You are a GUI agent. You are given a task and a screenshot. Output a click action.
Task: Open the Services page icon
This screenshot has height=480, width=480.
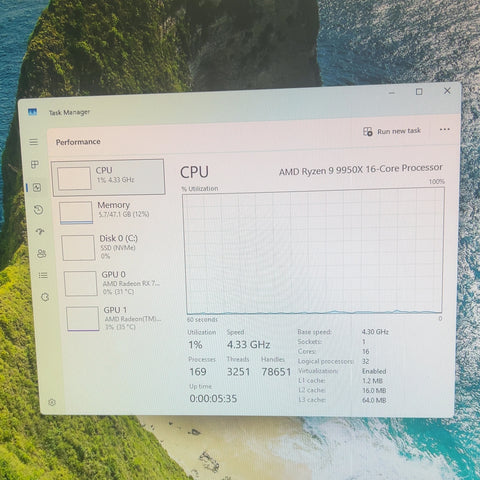click(45, 297)
